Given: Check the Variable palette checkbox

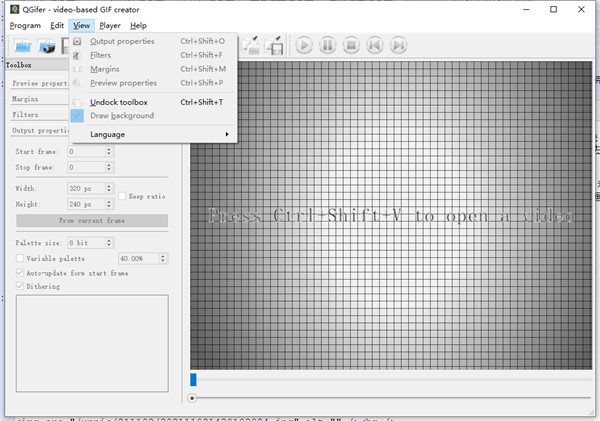Looking at the screenshot, I should [x=20, y=258].
